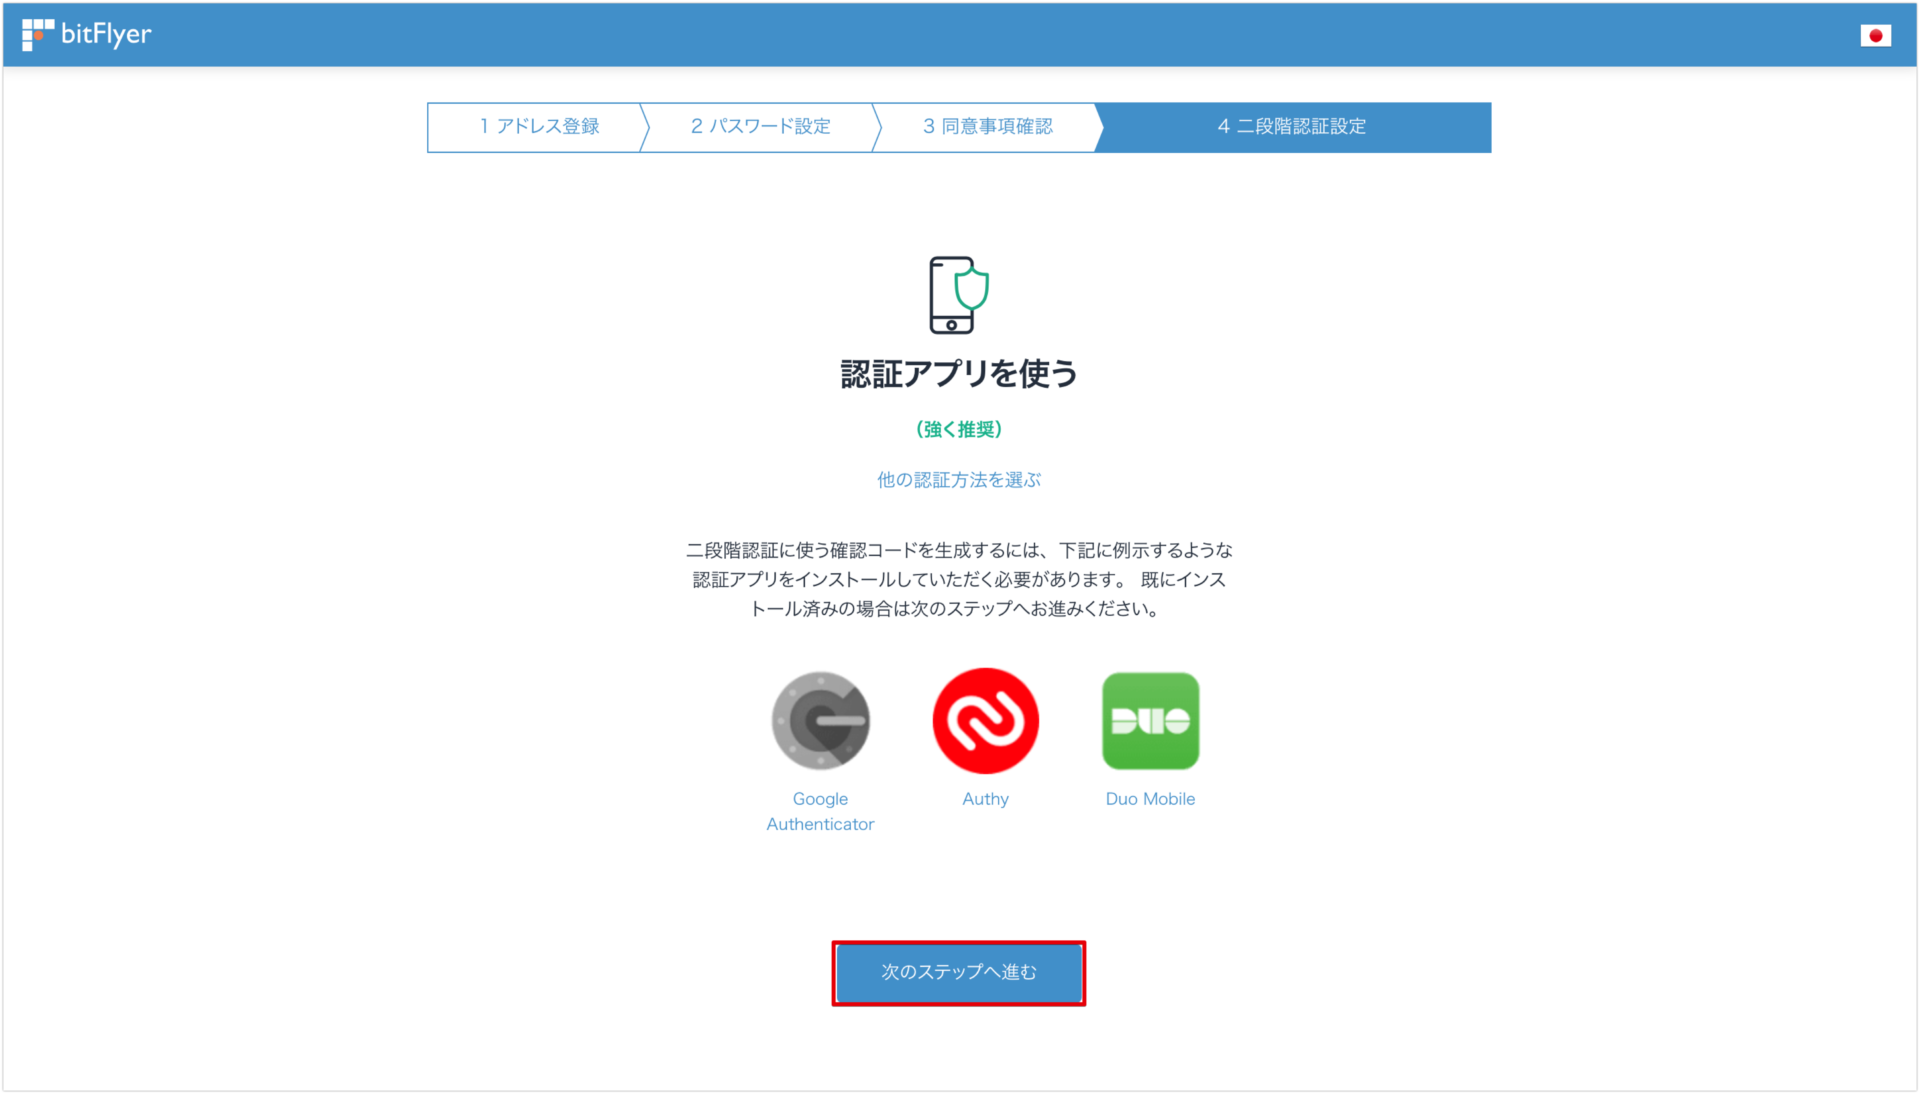Click the bitFlyer square logo mark
This screenshot has width=1920, height=1094.
tap(36, 33)
